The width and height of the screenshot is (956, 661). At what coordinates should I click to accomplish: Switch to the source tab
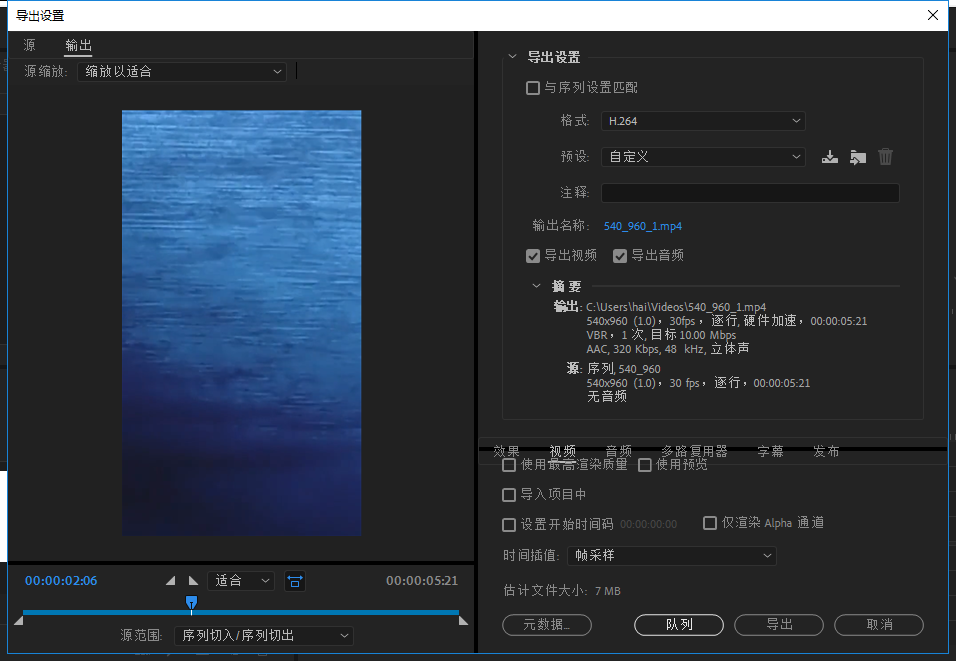click(29, 45)
